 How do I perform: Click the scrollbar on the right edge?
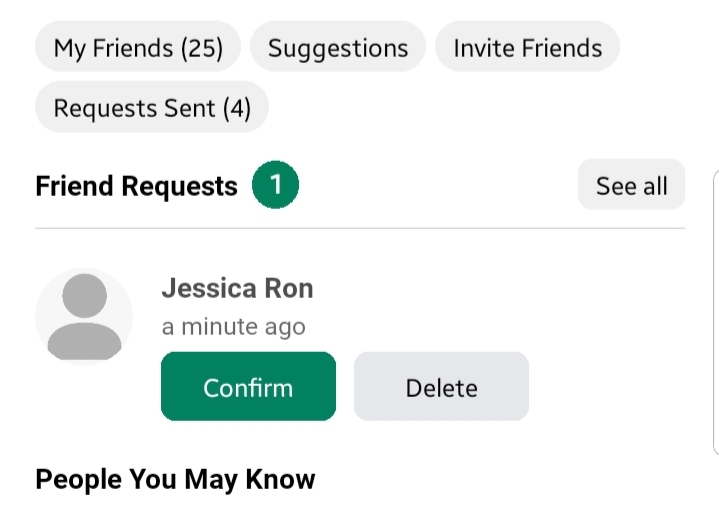[x=716, y=310]
